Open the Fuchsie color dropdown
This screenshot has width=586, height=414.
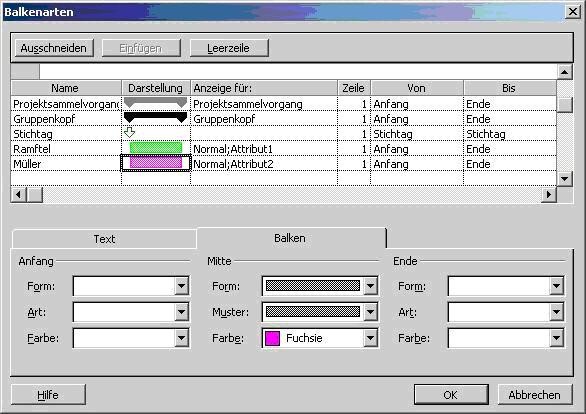tap(370, 338)
